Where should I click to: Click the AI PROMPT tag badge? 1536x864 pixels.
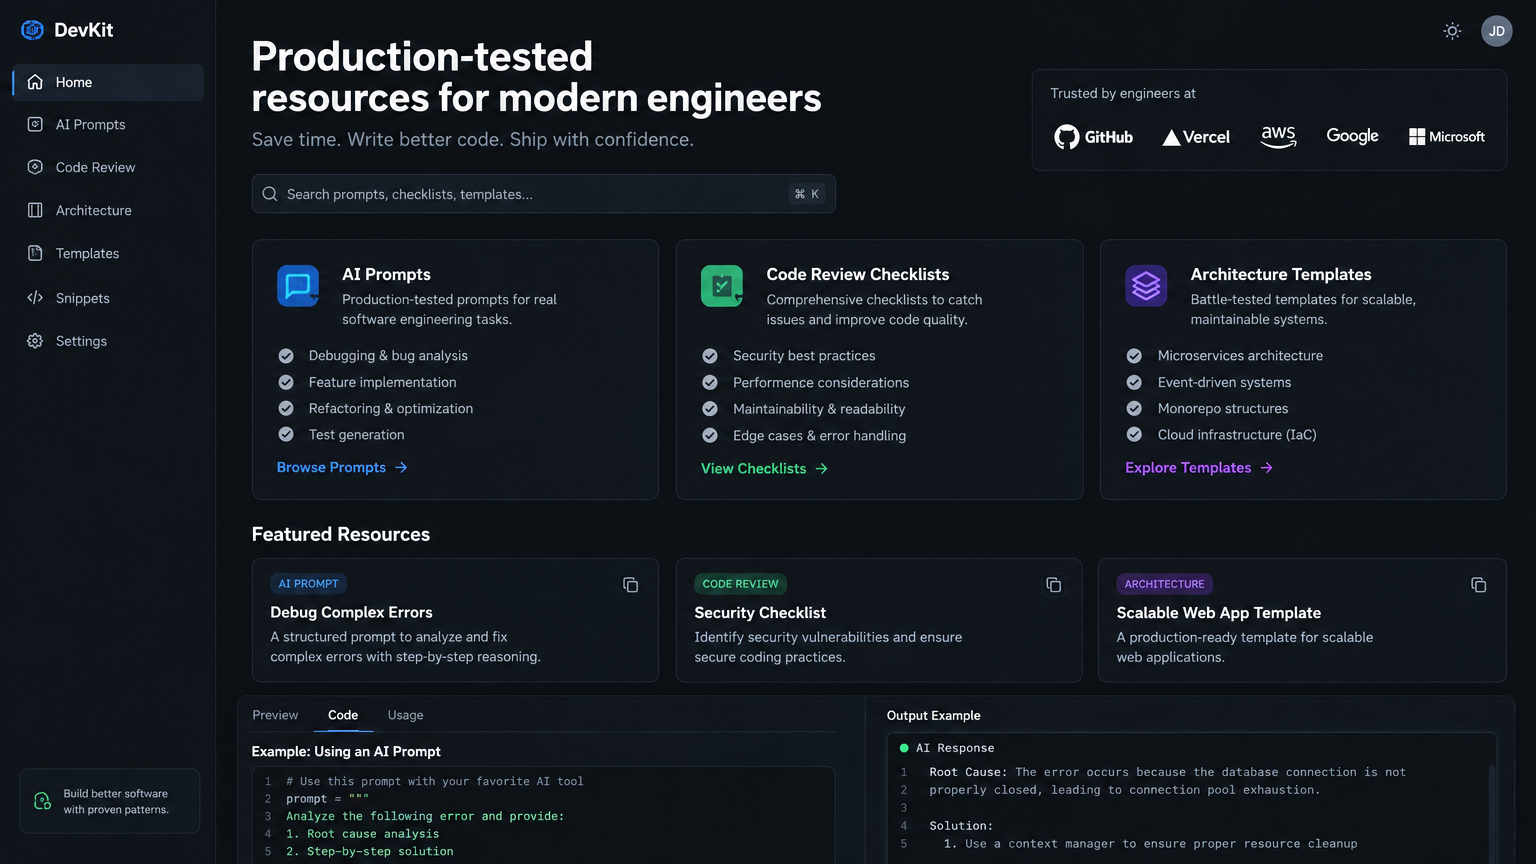[x=308, y=584]
